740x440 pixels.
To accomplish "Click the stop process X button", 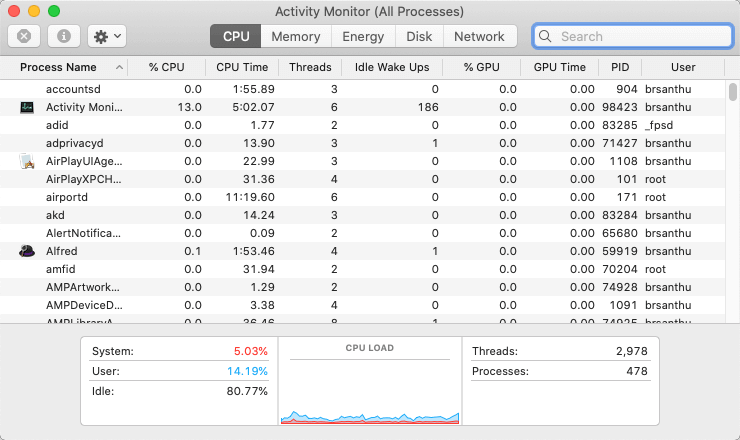I will coord(24,36).
